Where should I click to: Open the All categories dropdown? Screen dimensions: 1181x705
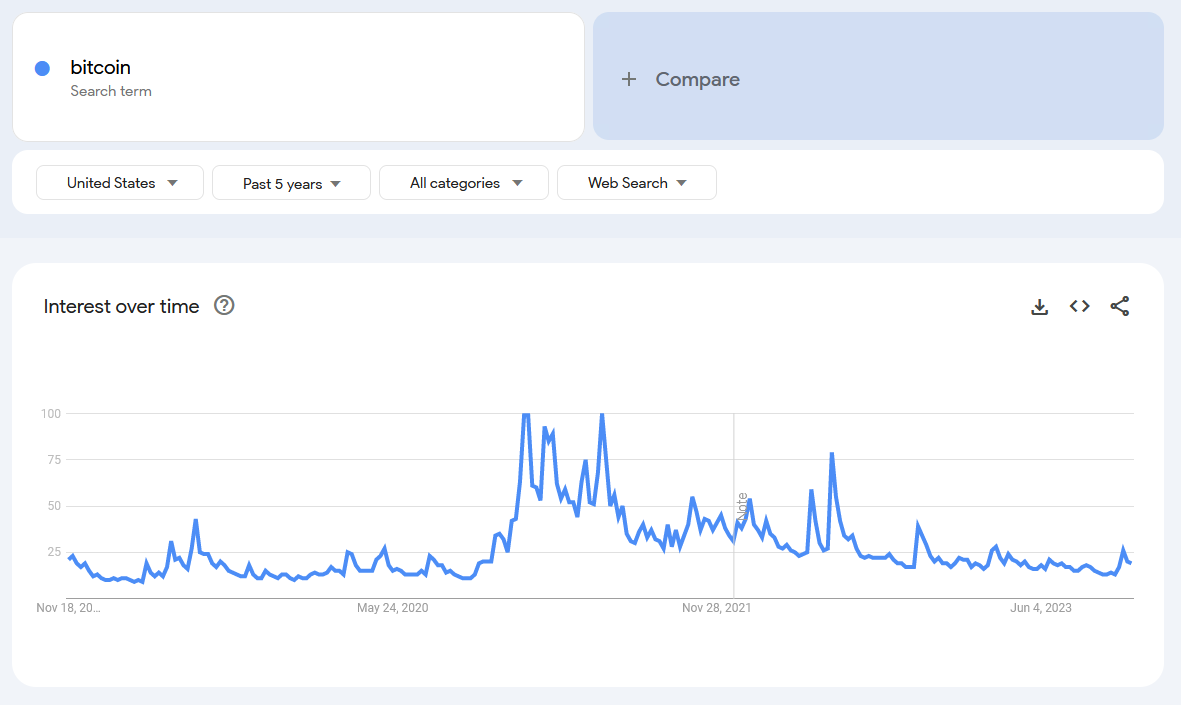point(464,183)
